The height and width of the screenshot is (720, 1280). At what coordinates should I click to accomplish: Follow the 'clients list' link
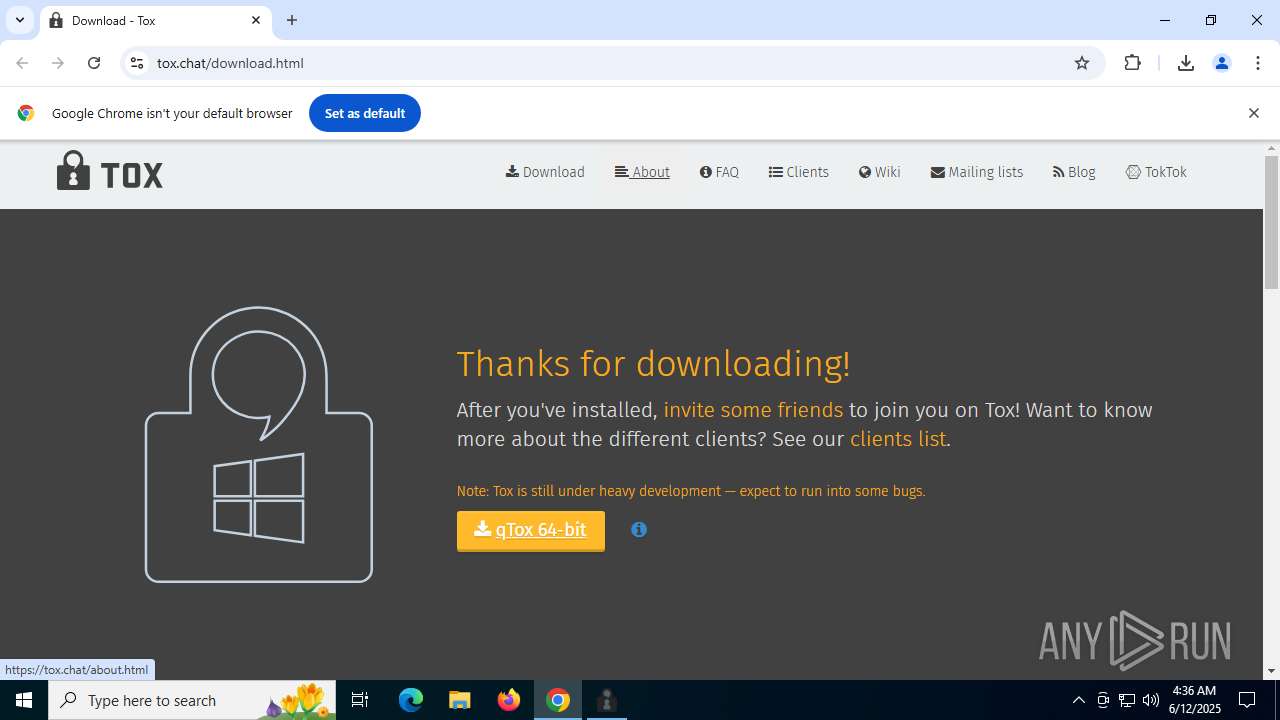tap(898, 439)
